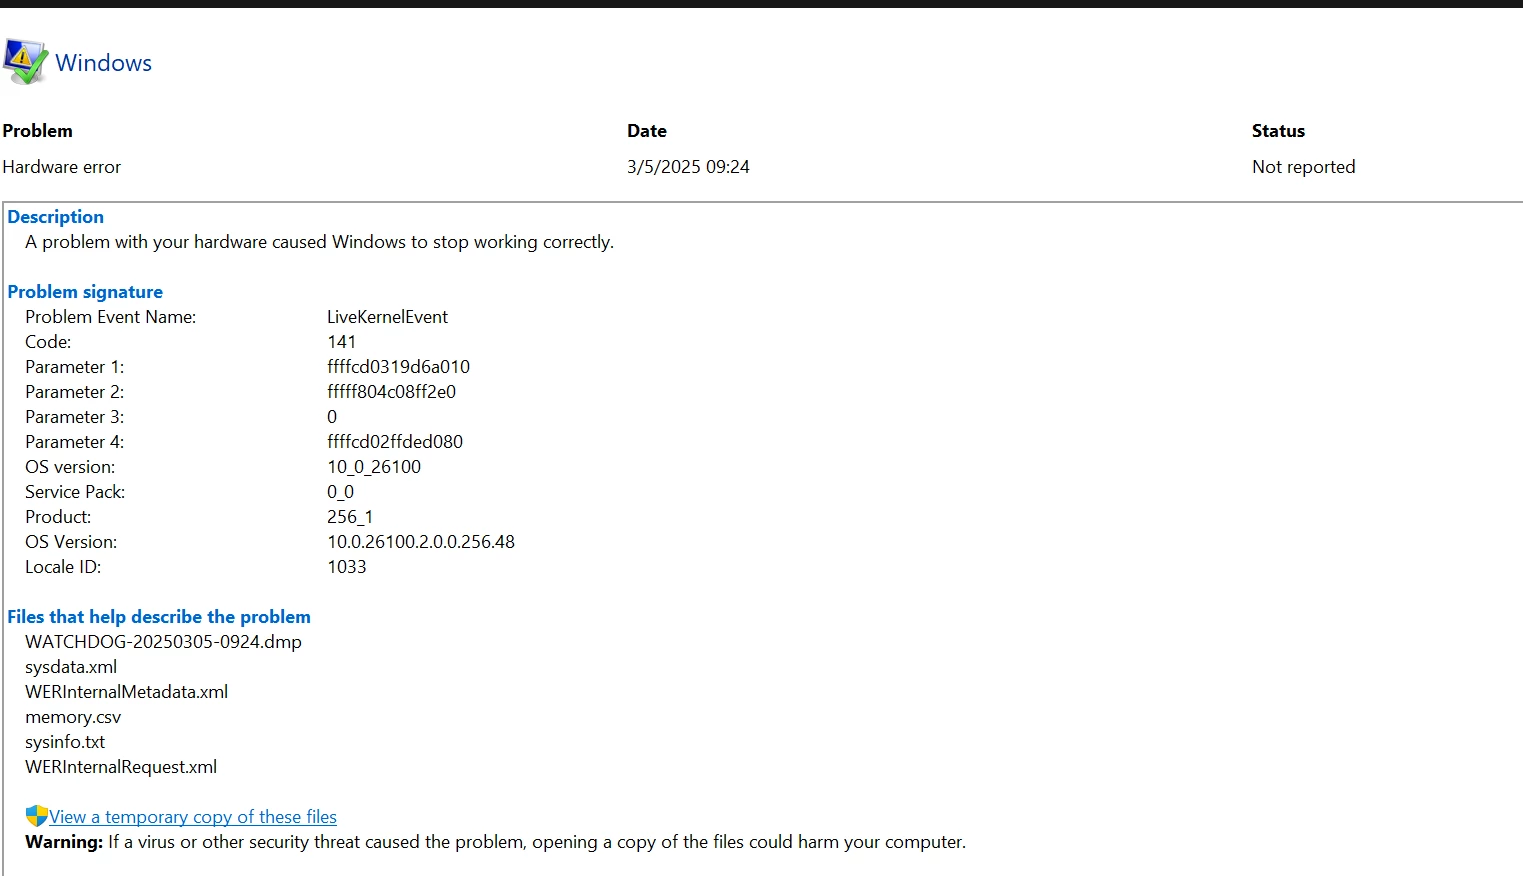Click the Problem column header

coord(38,131)
